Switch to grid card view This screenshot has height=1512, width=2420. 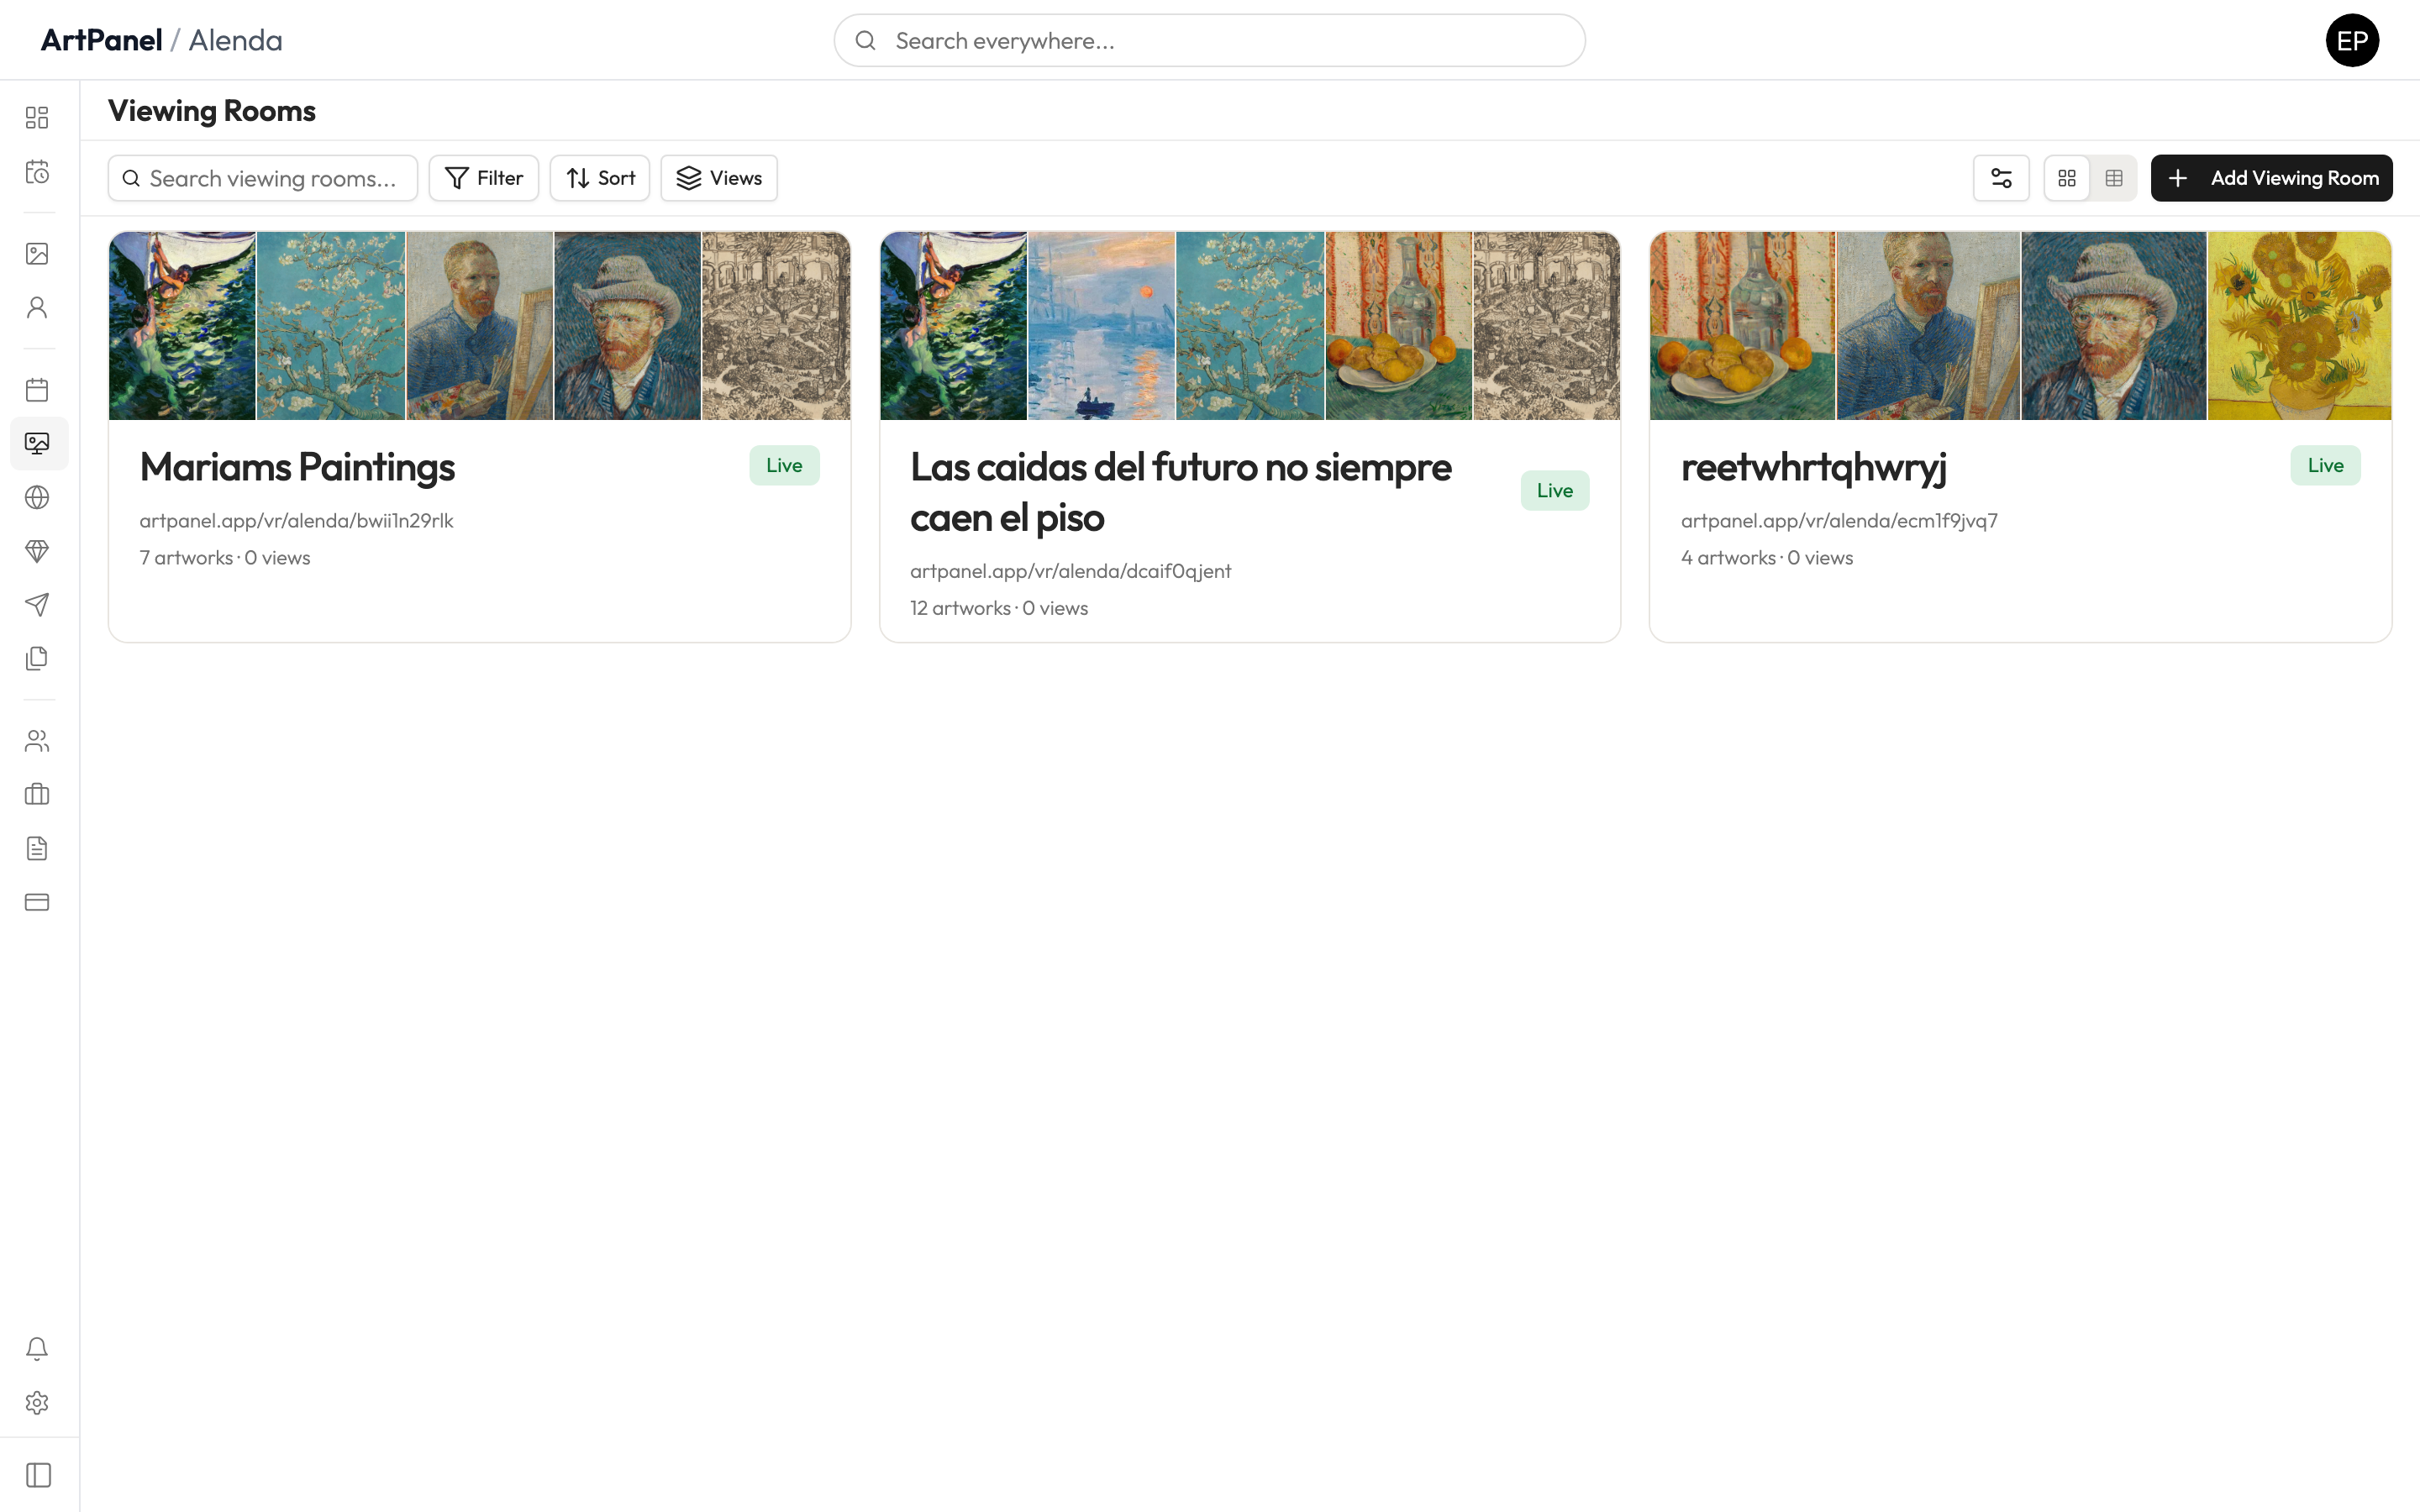[x=2067, y=178]
